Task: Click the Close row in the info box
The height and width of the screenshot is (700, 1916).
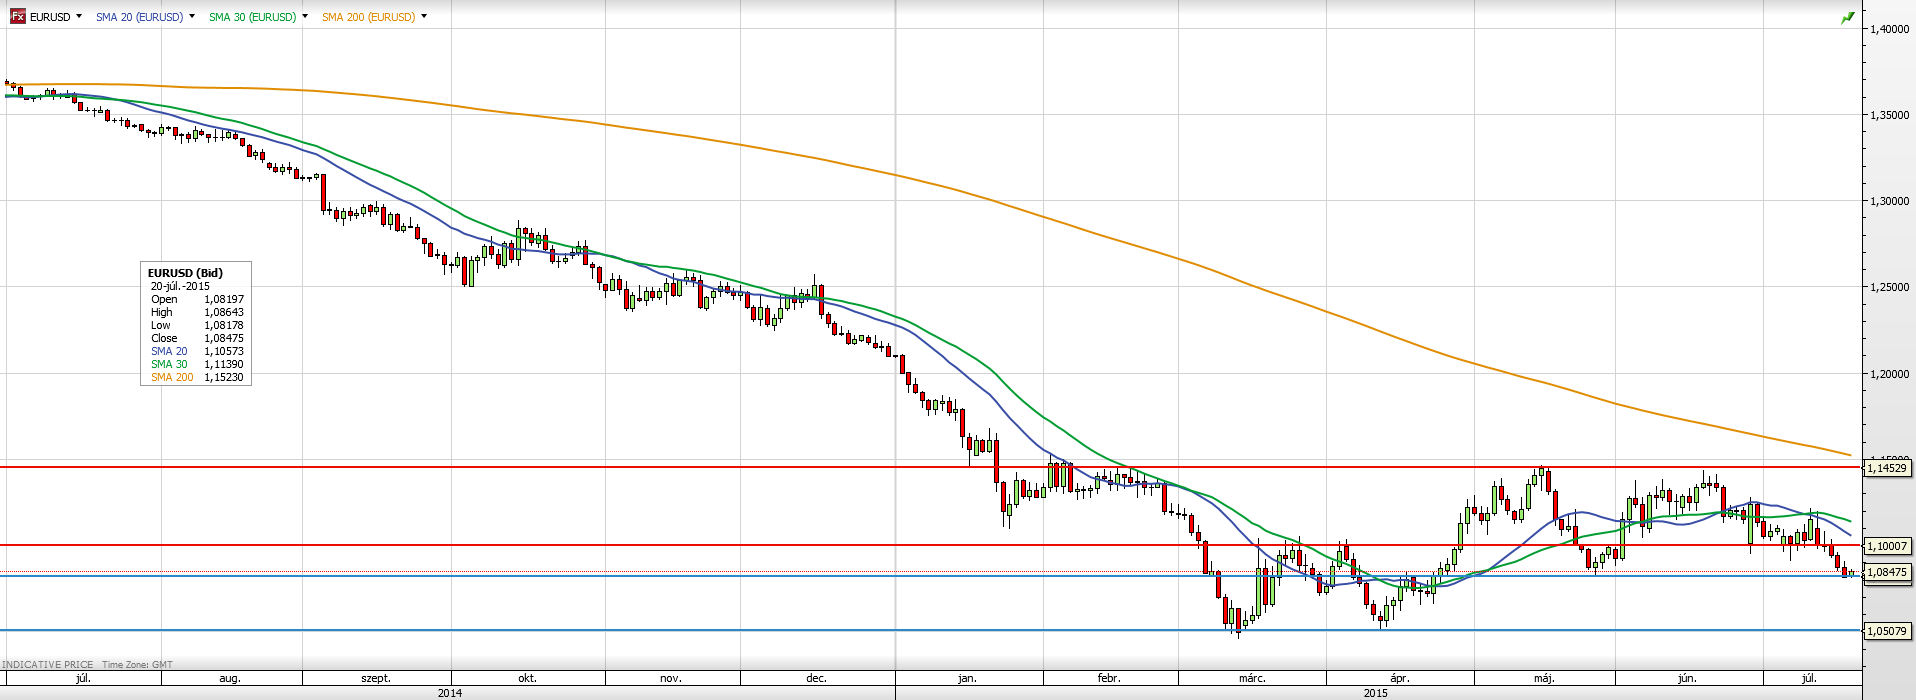Action: pos(197,338)
